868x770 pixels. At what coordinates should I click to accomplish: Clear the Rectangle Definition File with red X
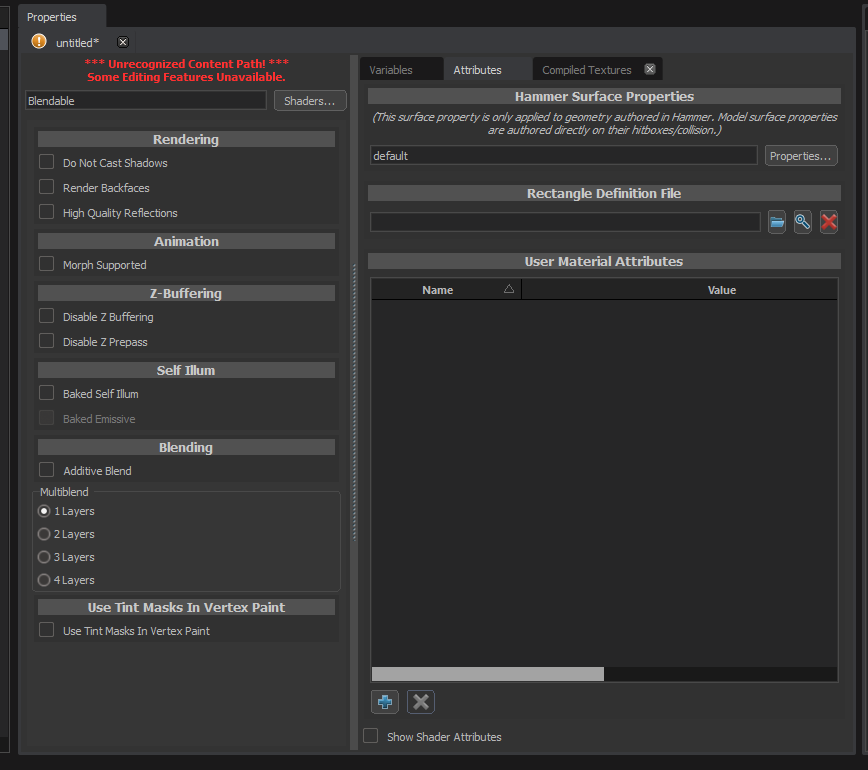(x=829, y=221)
